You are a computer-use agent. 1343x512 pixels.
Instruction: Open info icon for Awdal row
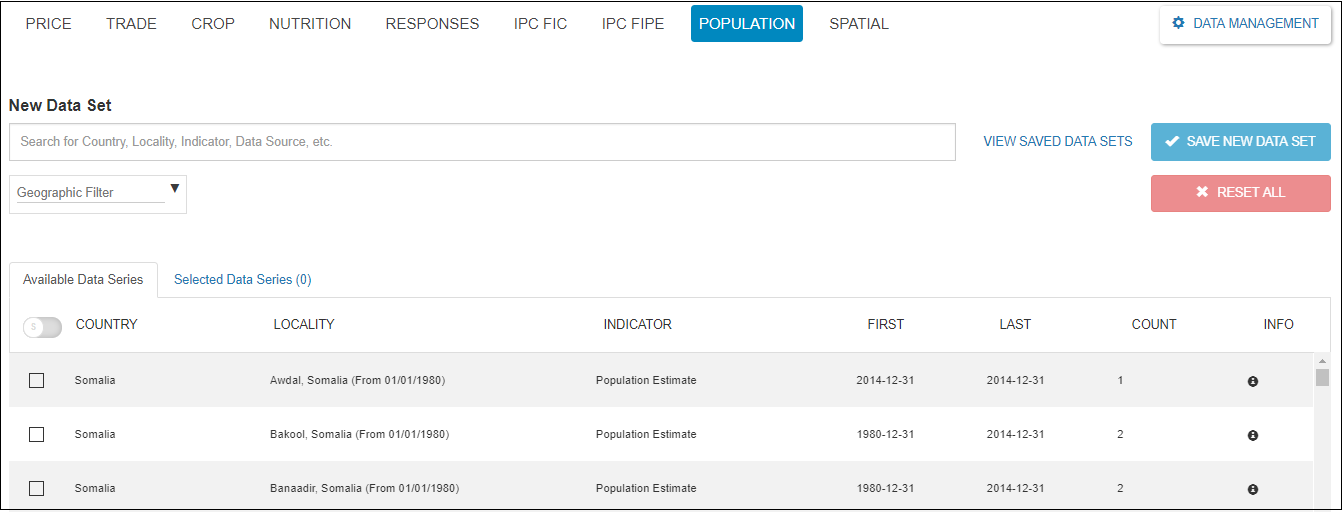1252,381
